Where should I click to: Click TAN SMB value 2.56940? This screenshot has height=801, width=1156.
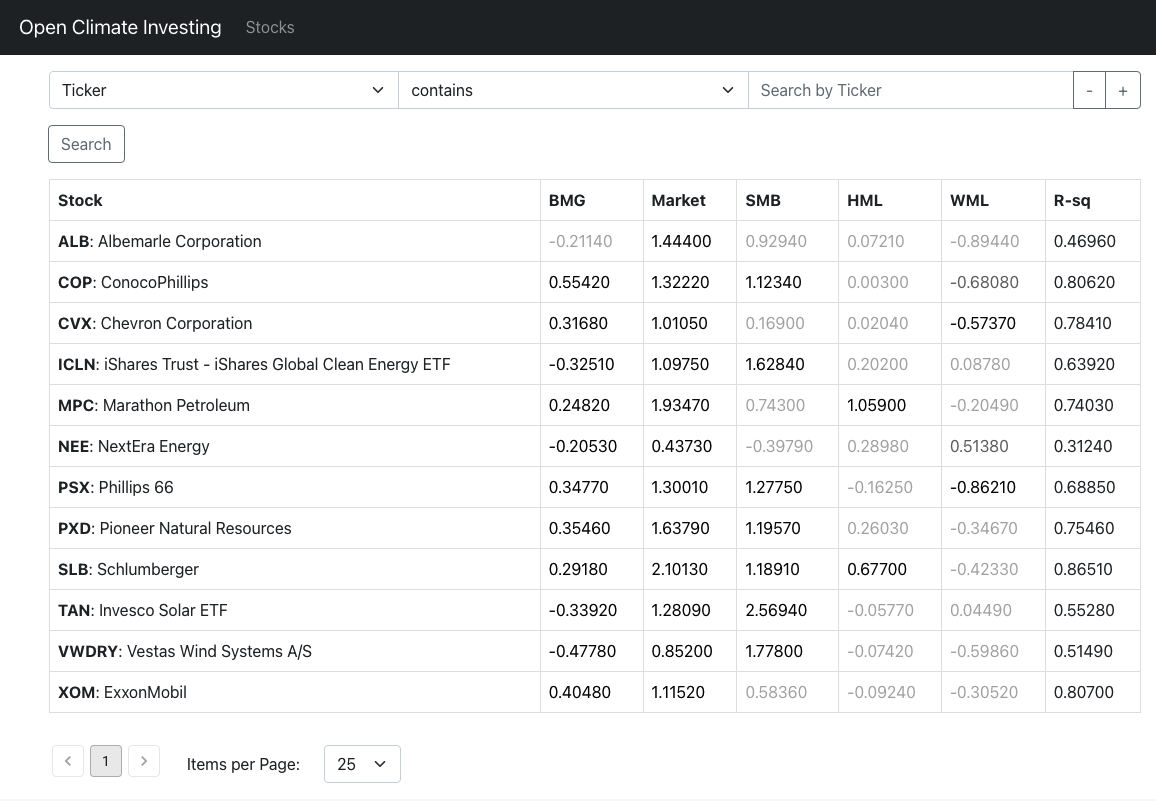[776, 610]
